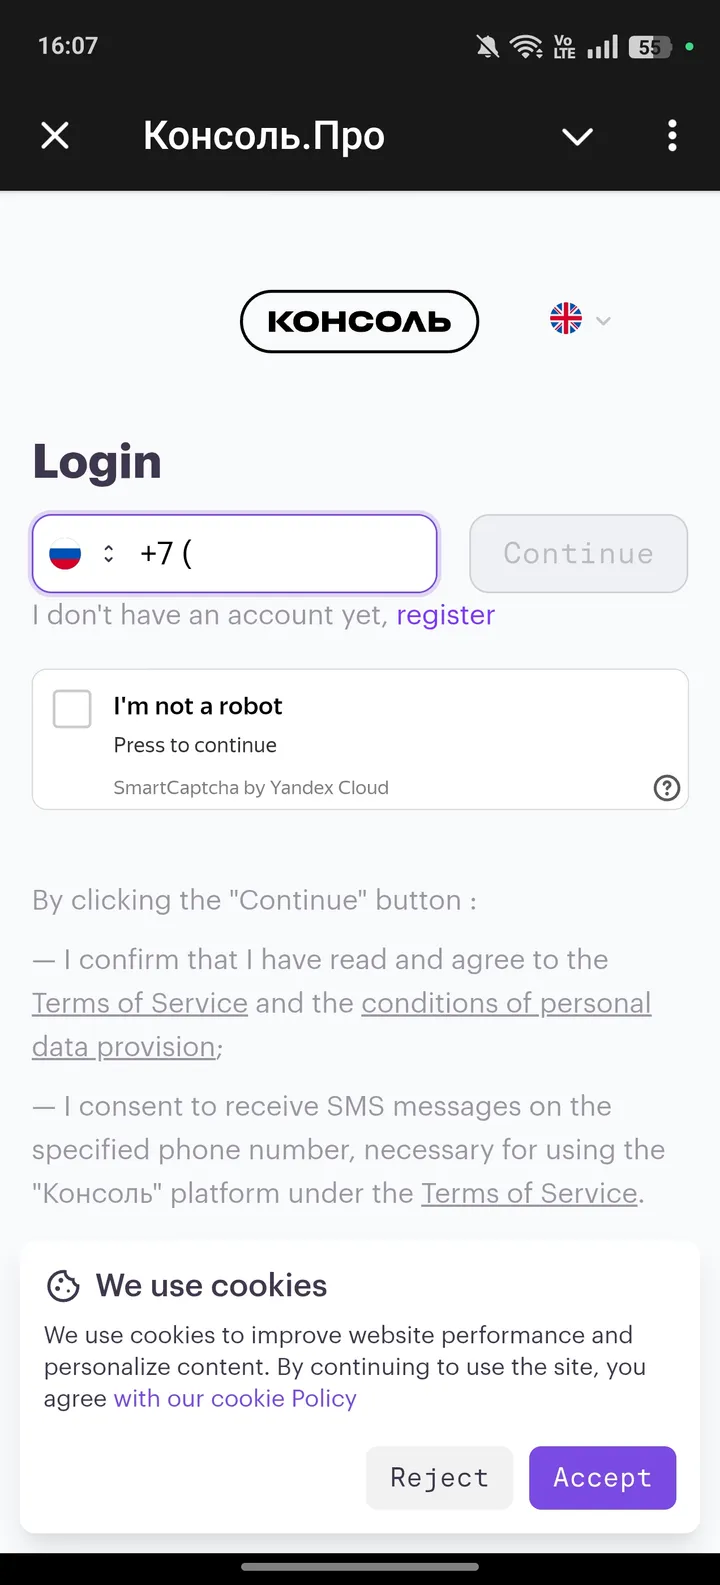Expand the language selector chevron

click(603, 320)
